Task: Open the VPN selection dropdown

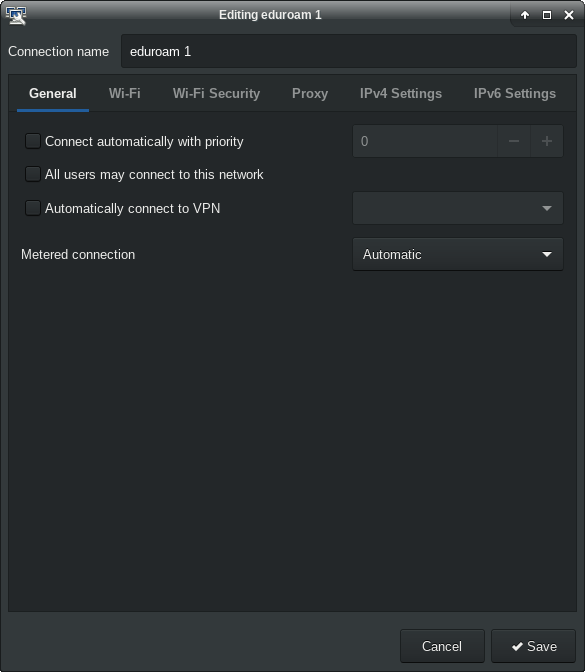Action: click(x=458, y=208)
